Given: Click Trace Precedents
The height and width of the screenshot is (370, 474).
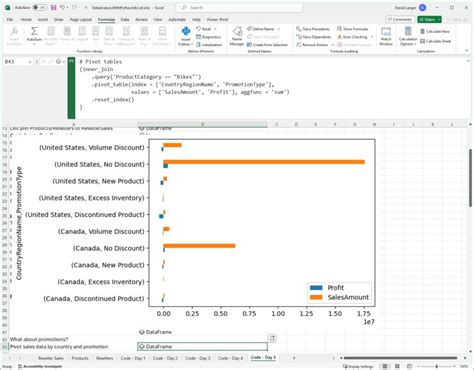Looking at the screenshot, I should tap(313, 29).
